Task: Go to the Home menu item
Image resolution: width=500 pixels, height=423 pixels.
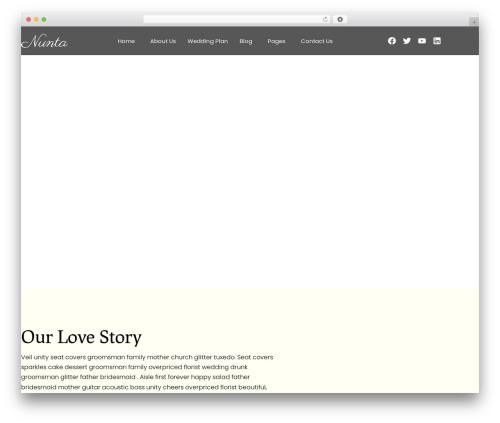Action: [126, 41]
